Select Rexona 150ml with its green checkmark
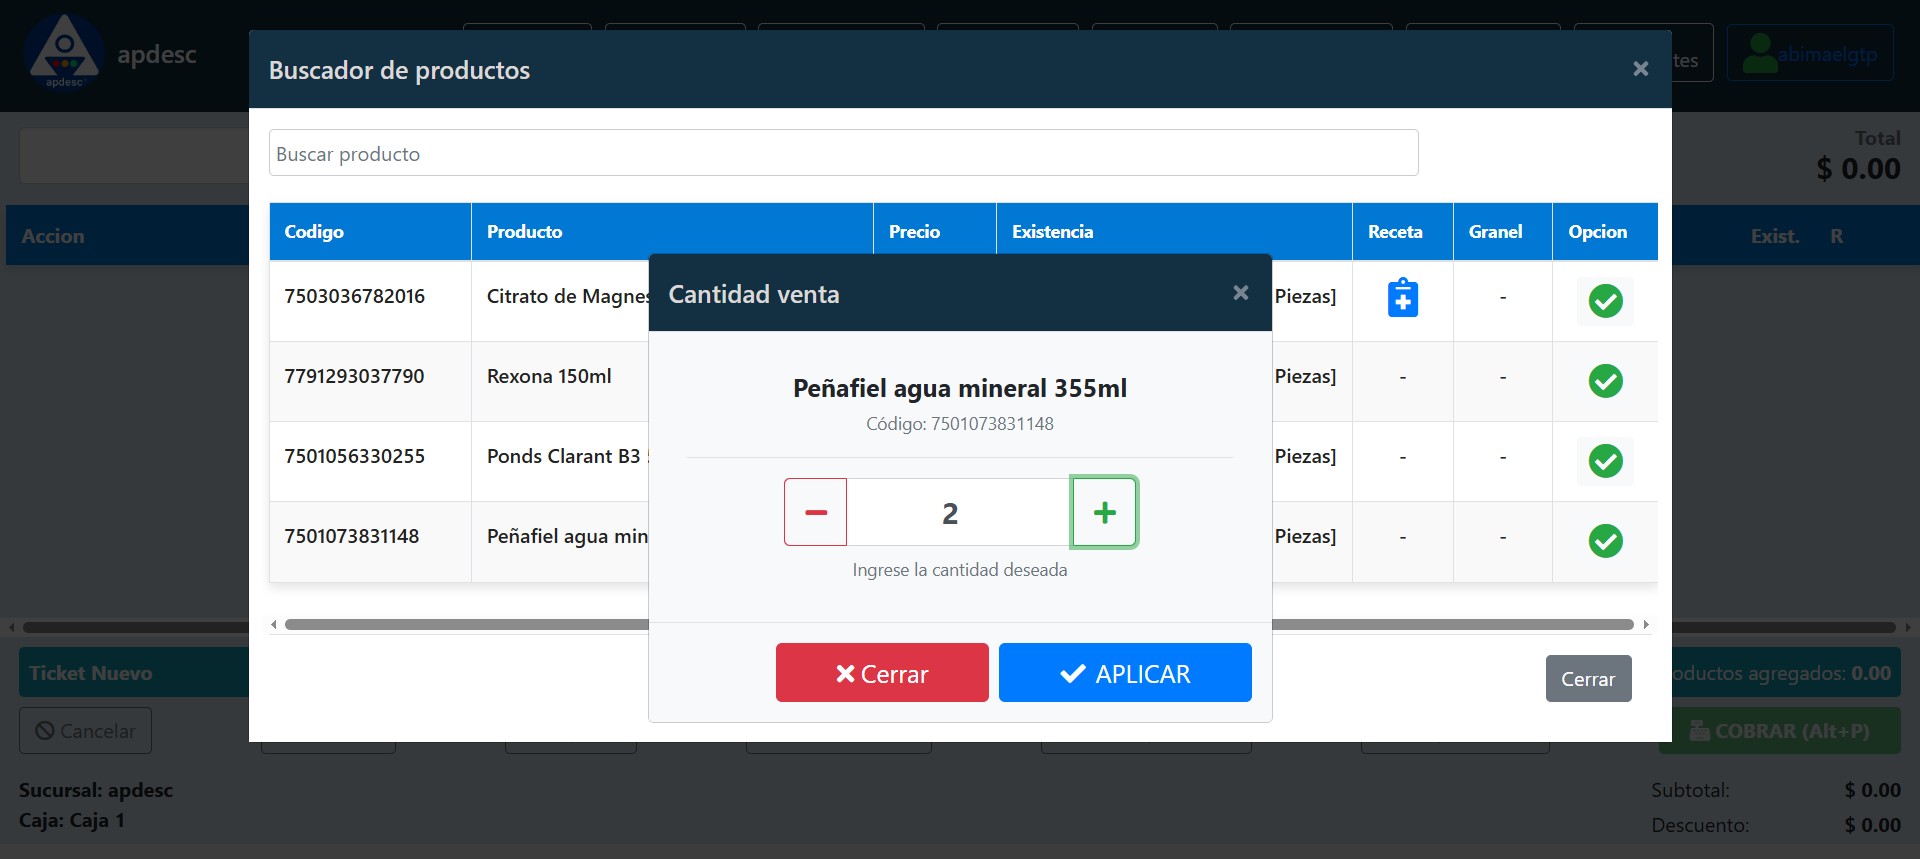Viewport: 1920px width, 859px height. coord(1605,381)
